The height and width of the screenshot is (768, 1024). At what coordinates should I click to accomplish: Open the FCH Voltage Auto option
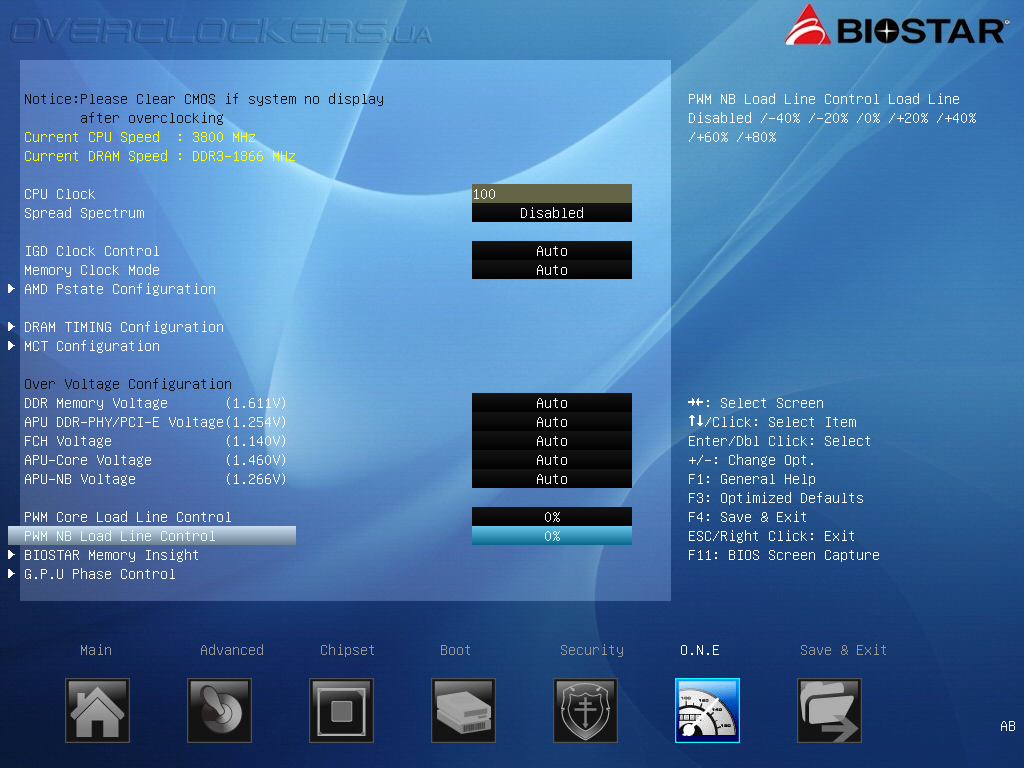click(x=552, y=441)
